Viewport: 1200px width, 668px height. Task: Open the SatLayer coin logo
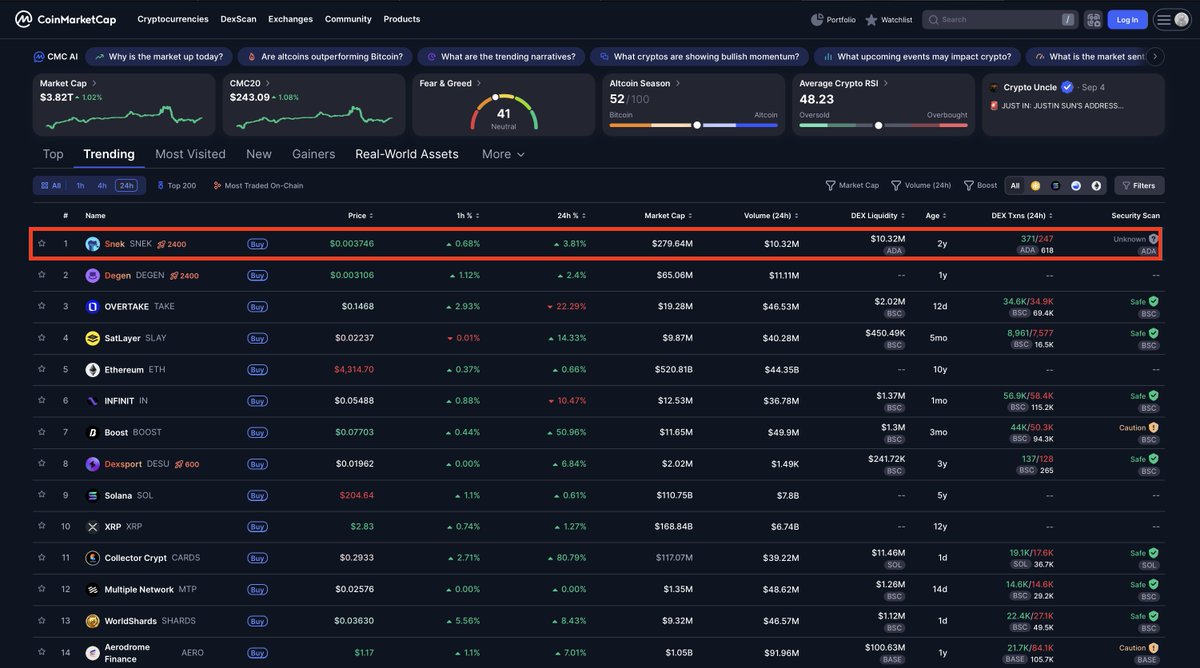click(93, 338)
